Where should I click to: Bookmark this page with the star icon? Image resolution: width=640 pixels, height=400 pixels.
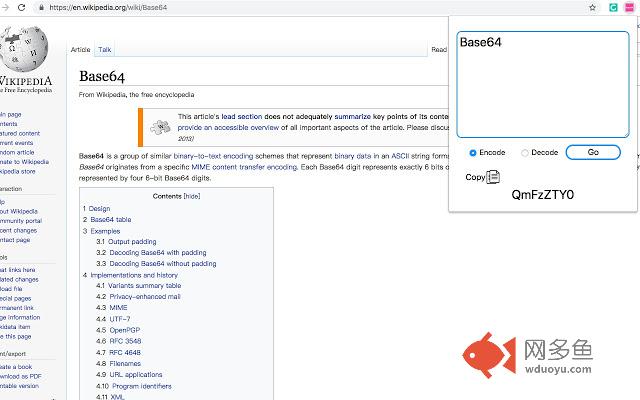pos(593,7)
